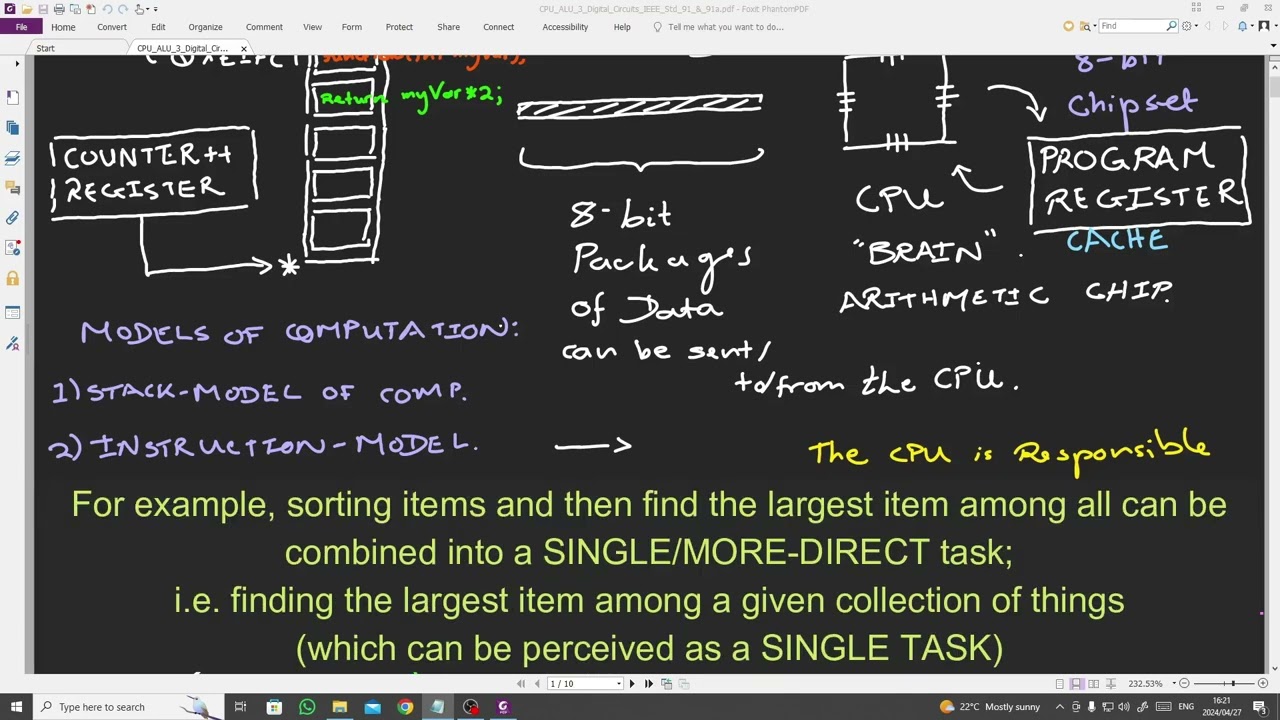Open the Accessibility ribbon tab

click(x=565, y=27)
